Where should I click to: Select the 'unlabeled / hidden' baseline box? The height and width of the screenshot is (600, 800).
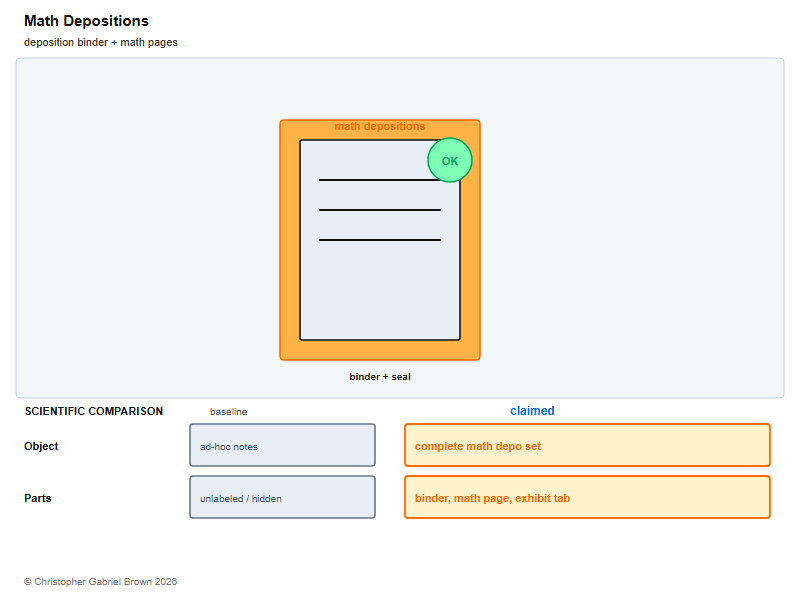[x=282, y=497]
